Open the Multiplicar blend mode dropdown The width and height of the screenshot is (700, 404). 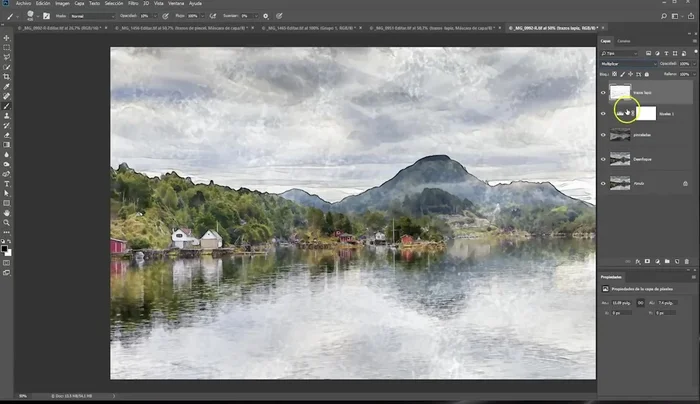tap(628, 63)
